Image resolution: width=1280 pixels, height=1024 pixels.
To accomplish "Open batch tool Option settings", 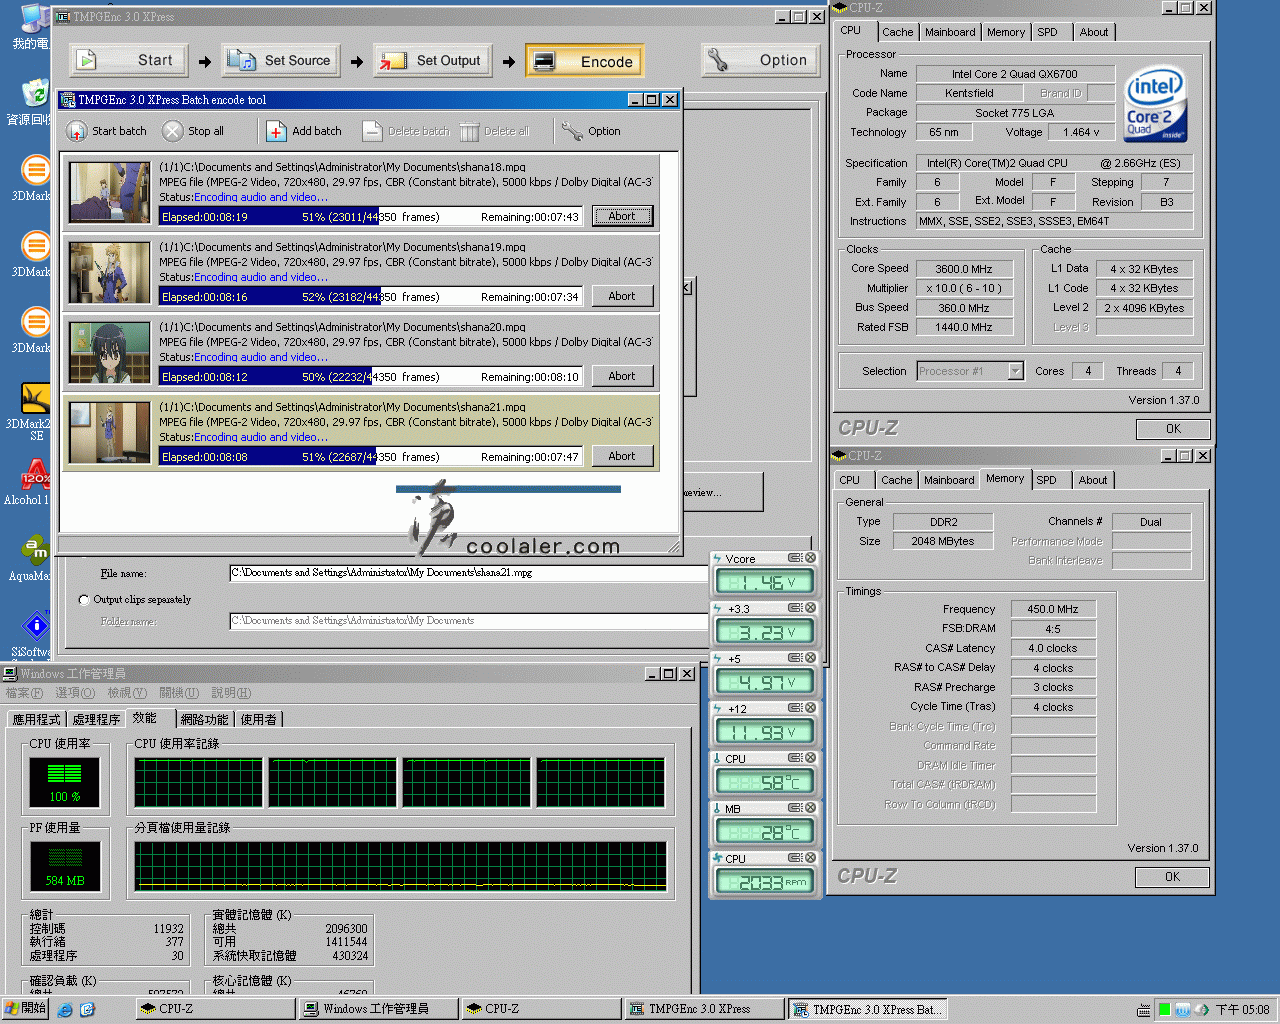I will pyautogui.click(x=591, y=131).
